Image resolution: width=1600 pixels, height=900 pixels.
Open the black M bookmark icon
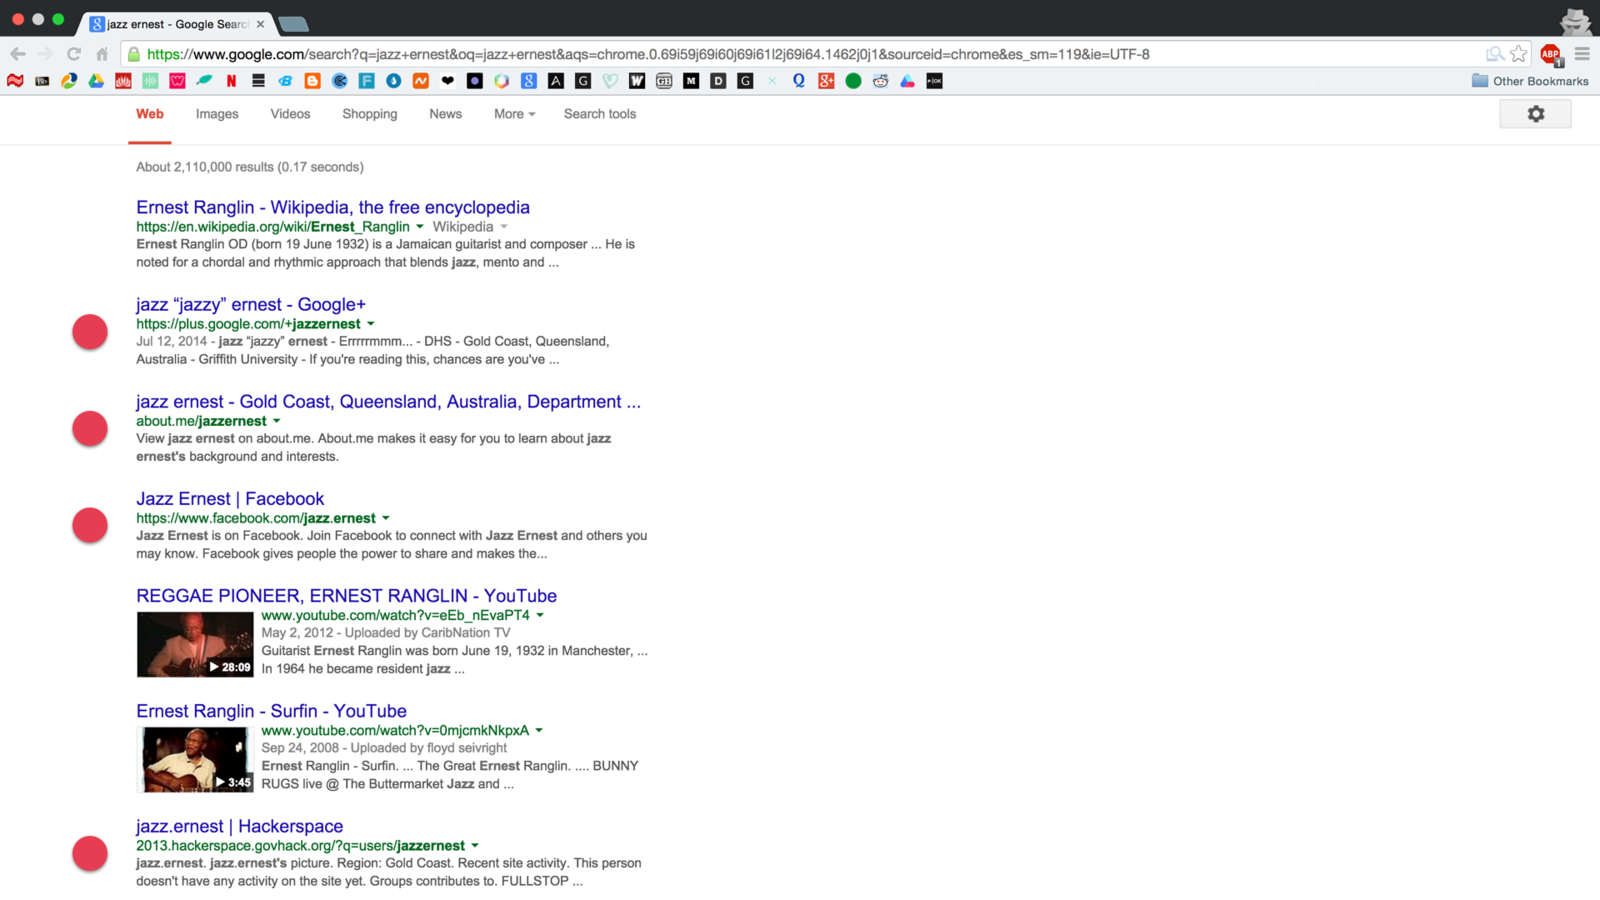[691, 81]
